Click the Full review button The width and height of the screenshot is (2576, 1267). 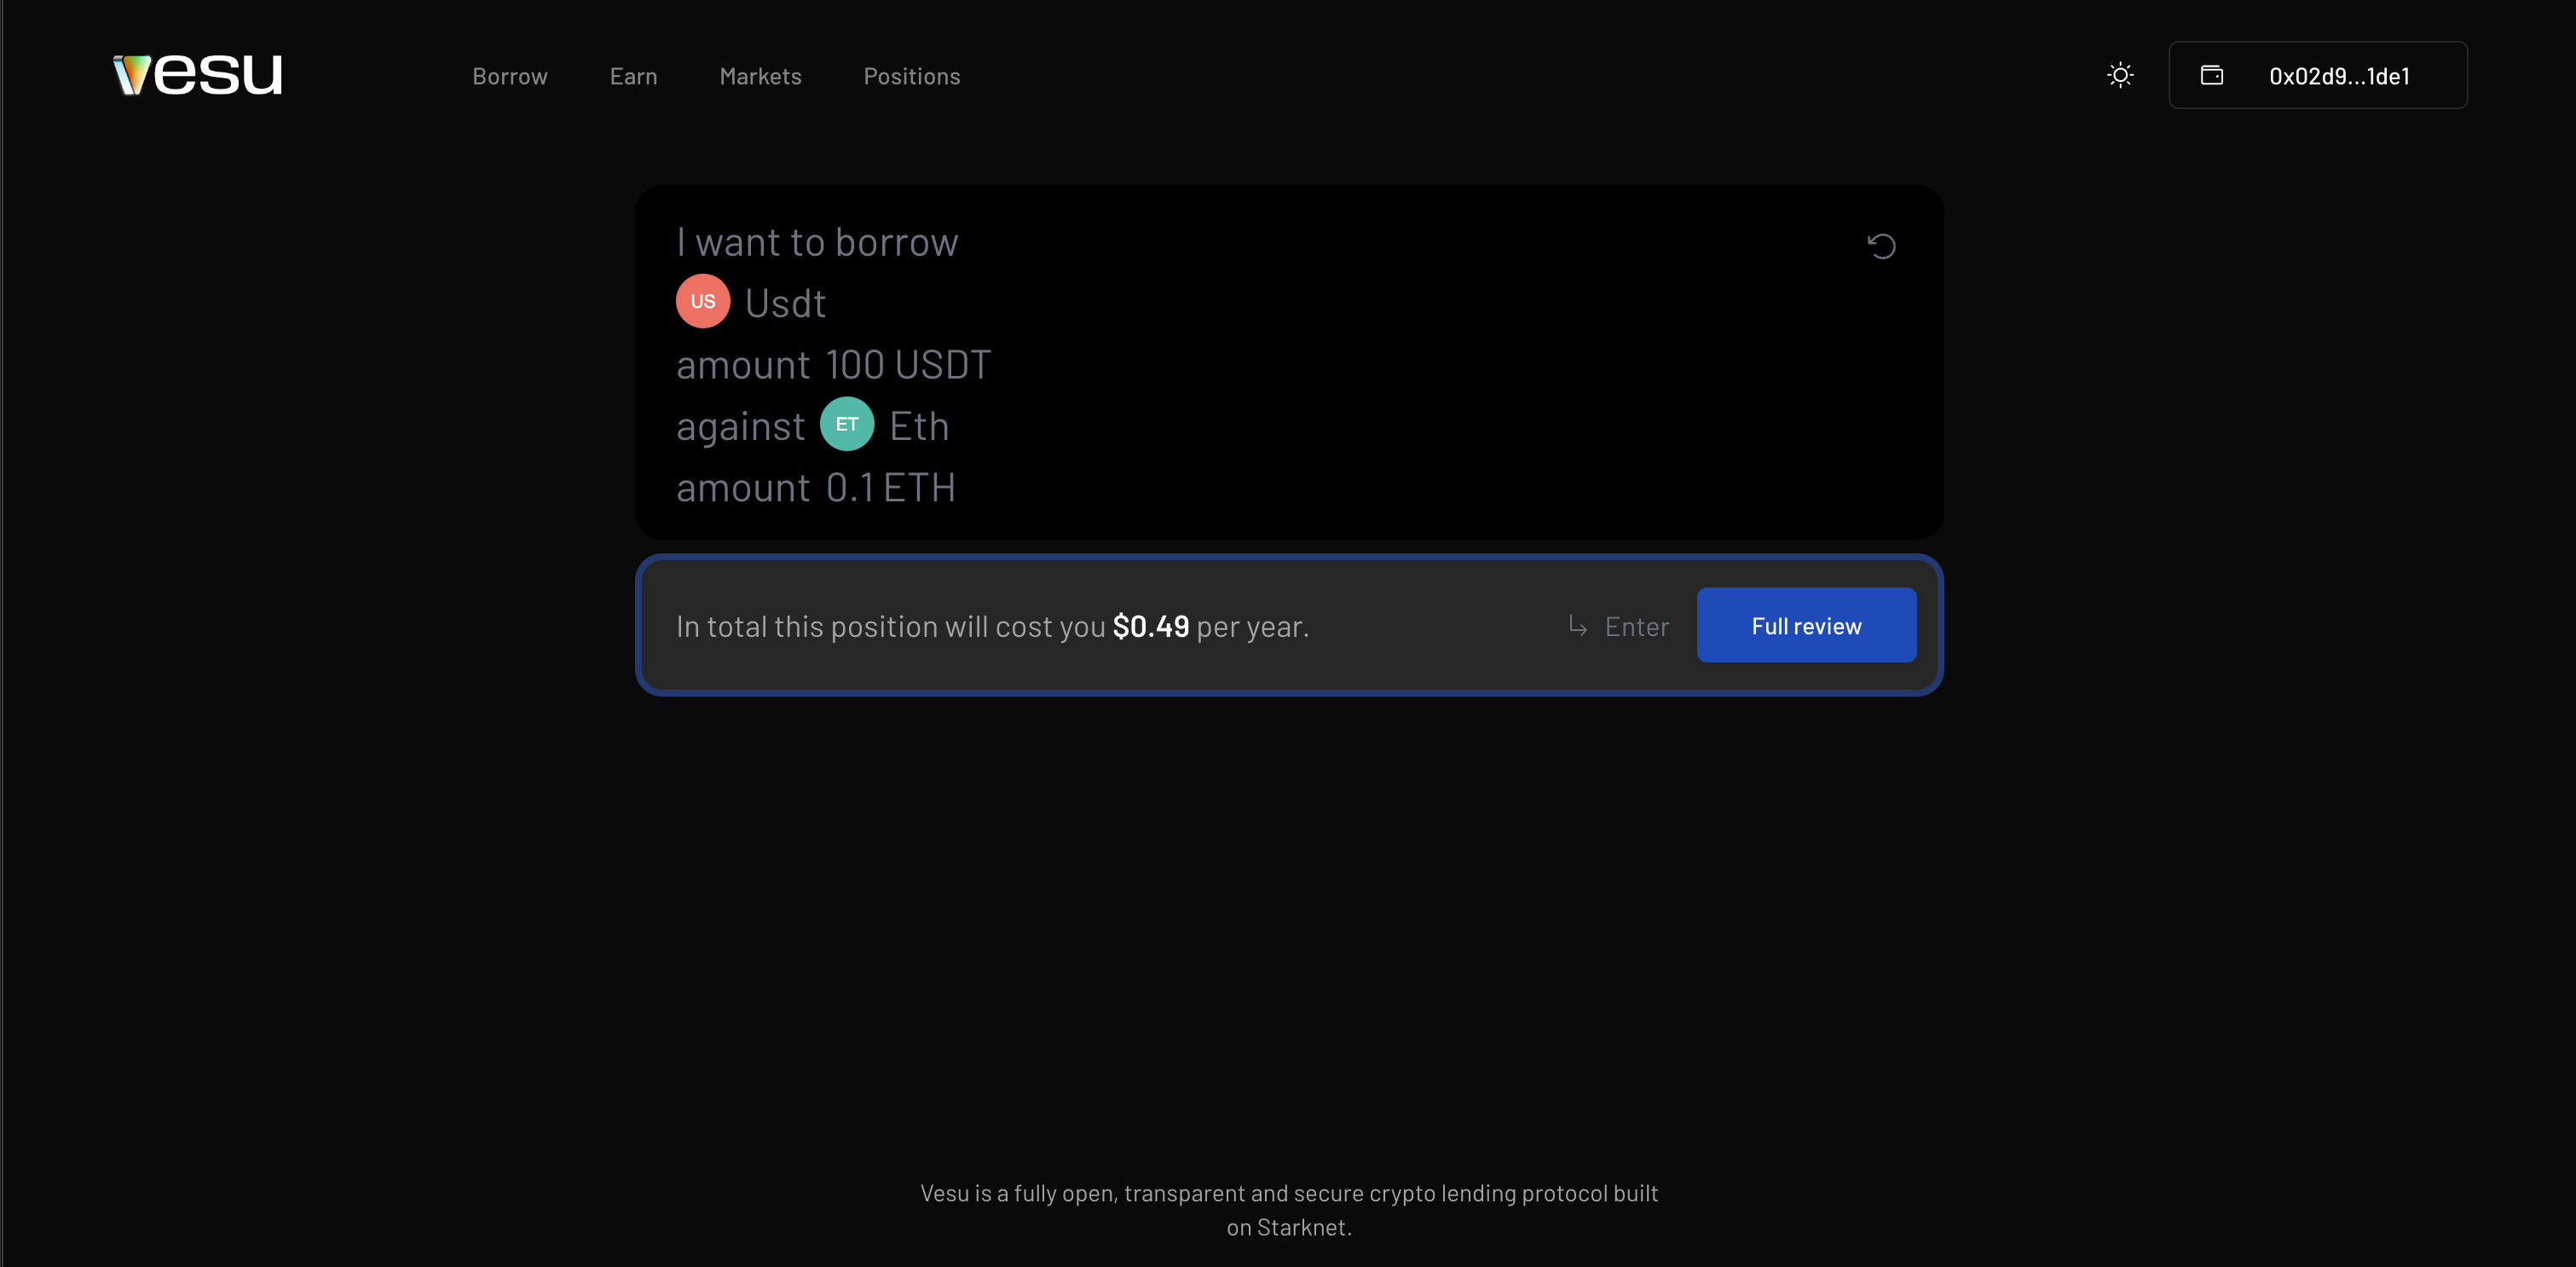pos(1806,625)
